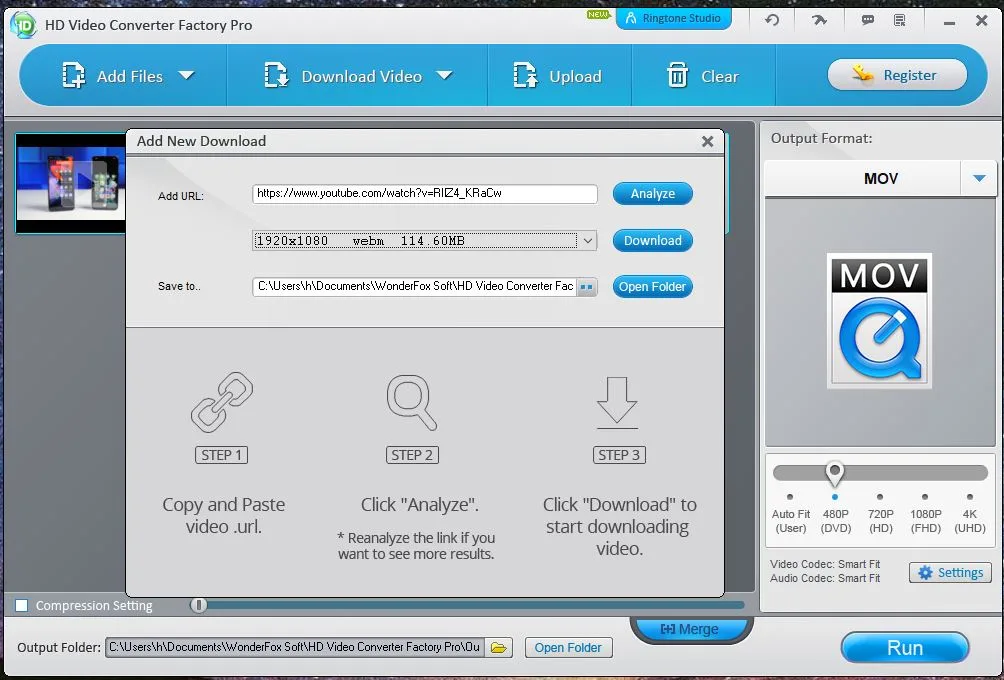Click the Step 1 chain link icon

coord(222,402)
